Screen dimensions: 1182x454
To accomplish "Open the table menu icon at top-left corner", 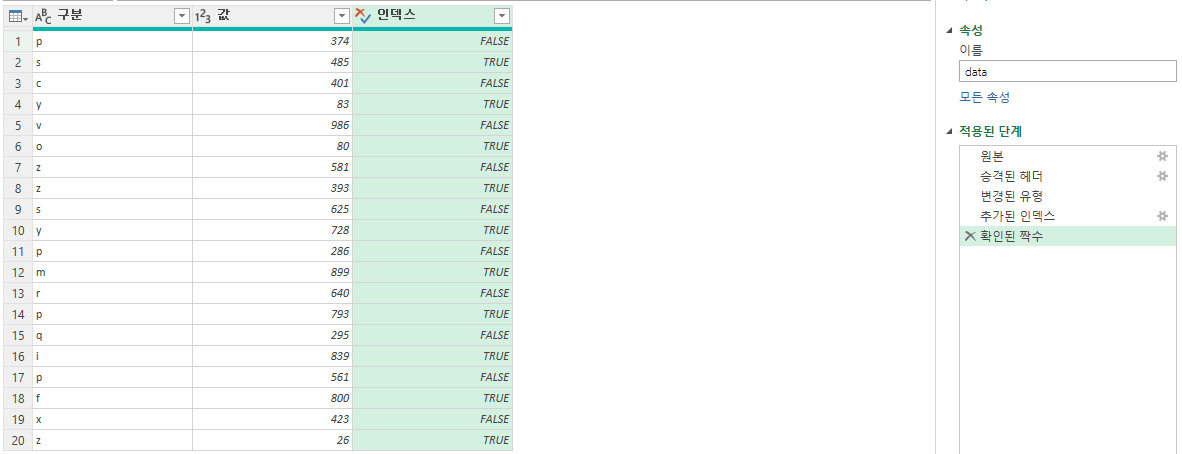I will (17, 17).
